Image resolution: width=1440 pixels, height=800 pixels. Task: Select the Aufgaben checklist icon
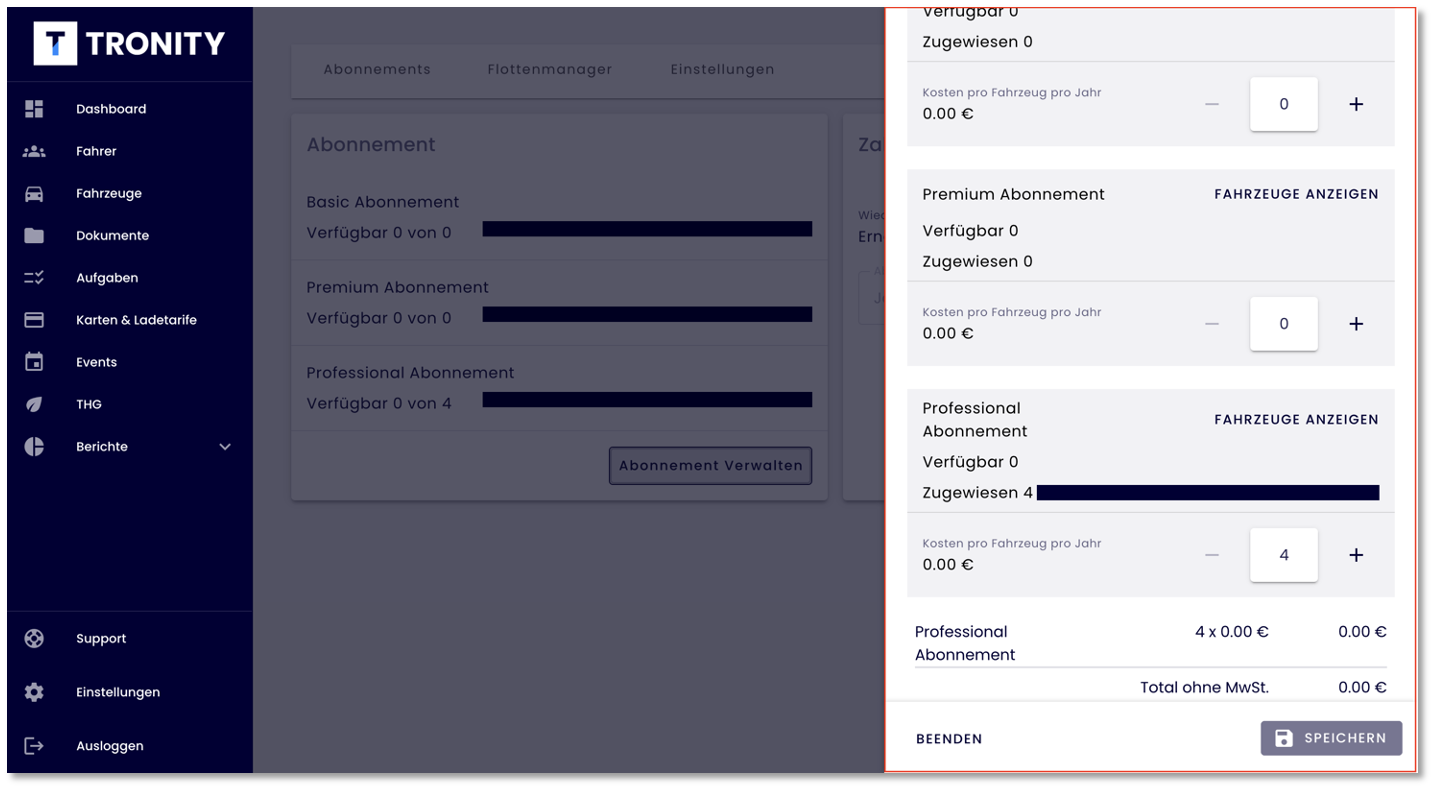(34, 278)
